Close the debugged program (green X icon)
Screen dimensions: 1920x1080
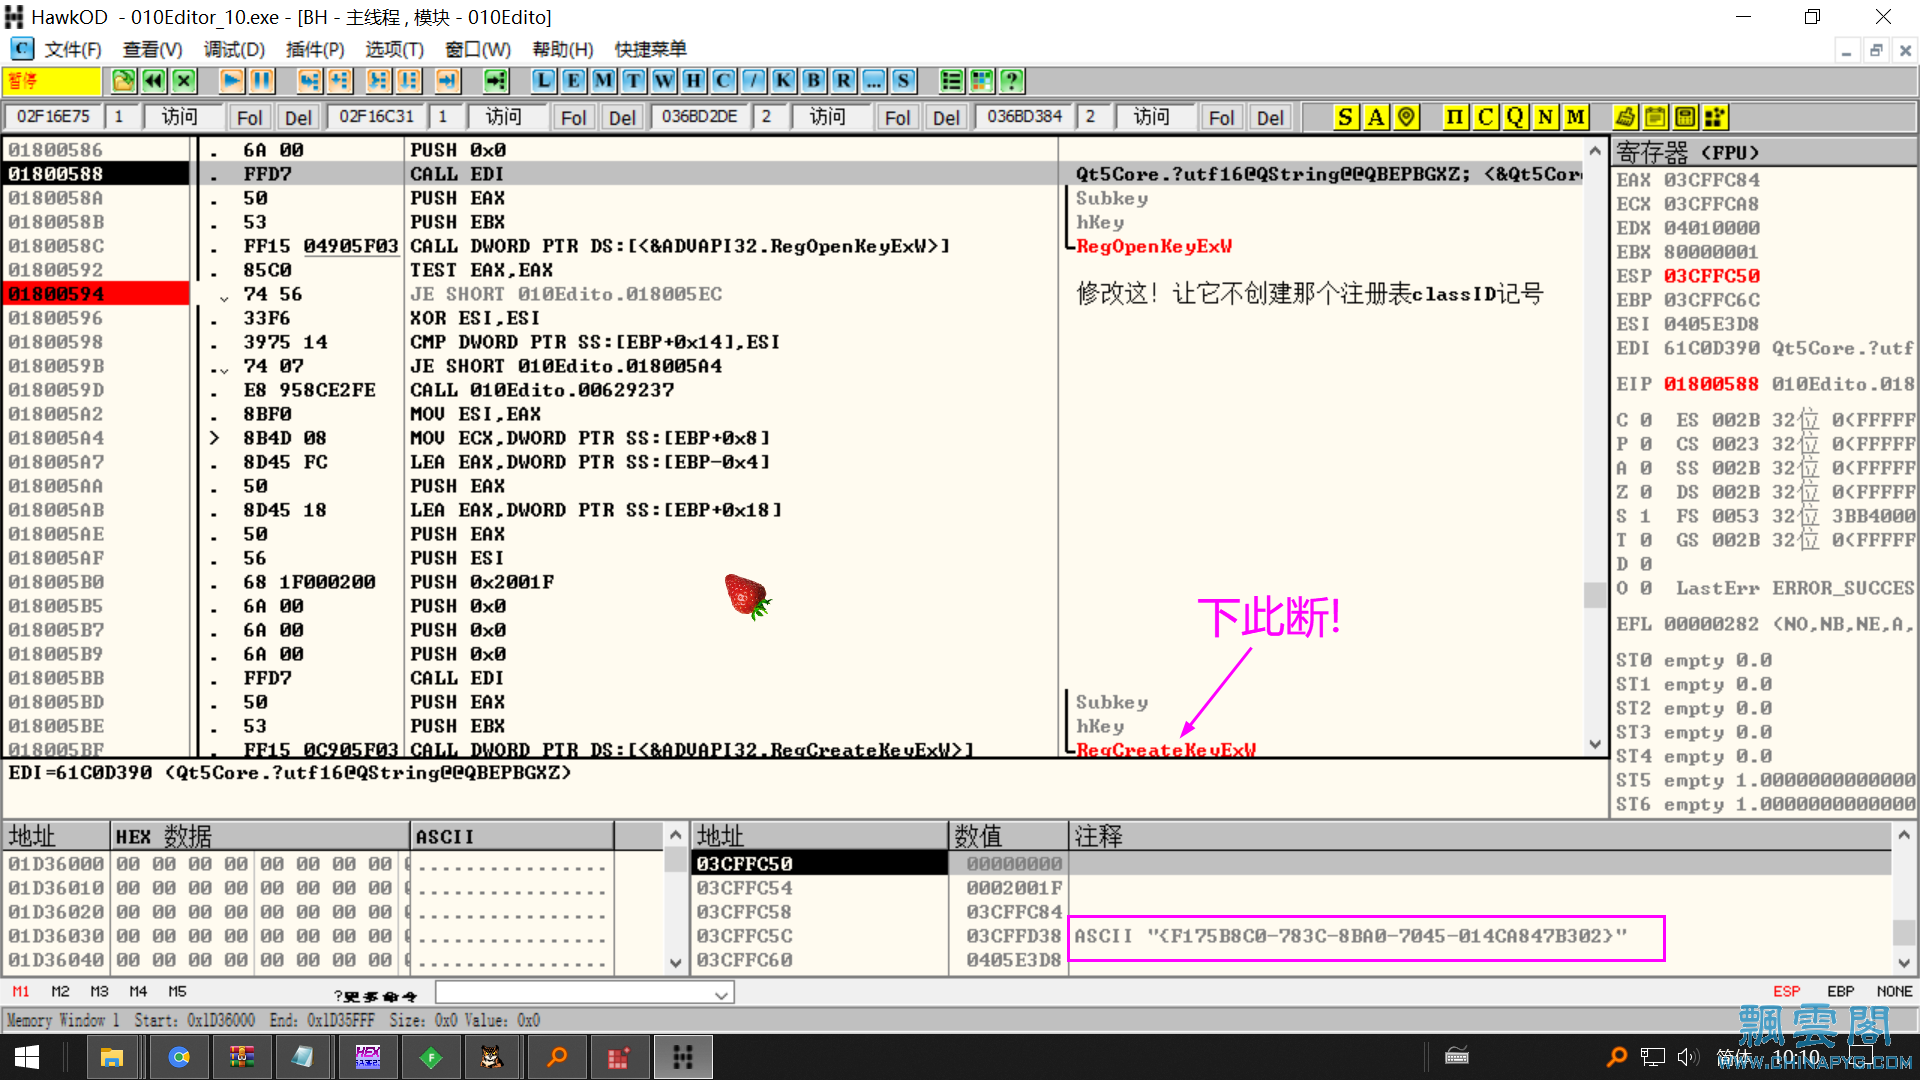[x=184, y=81]
